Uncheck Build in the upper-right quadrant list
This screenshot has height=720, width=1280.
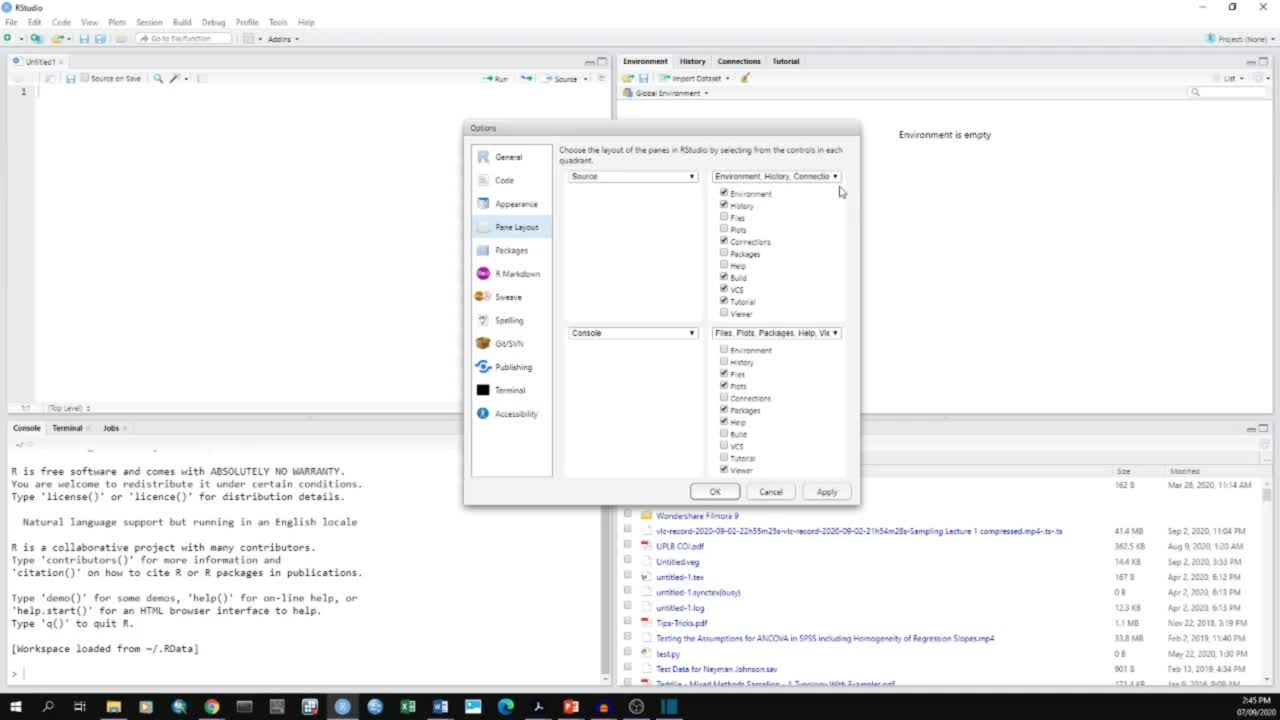pyautogui.click(x=724, y=277)
